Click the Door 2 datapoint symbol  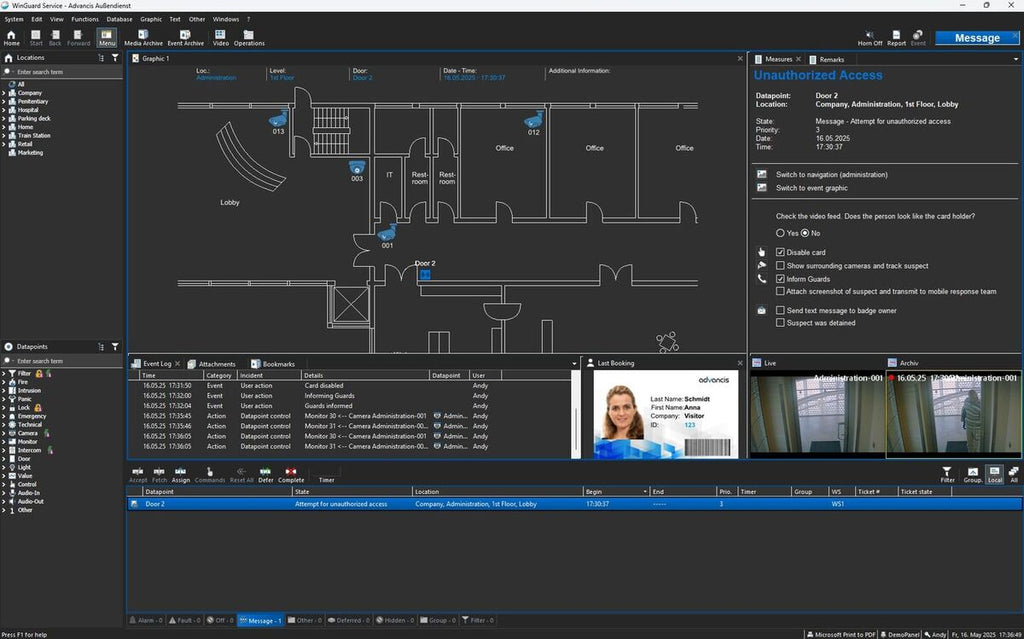coord(425,274)
